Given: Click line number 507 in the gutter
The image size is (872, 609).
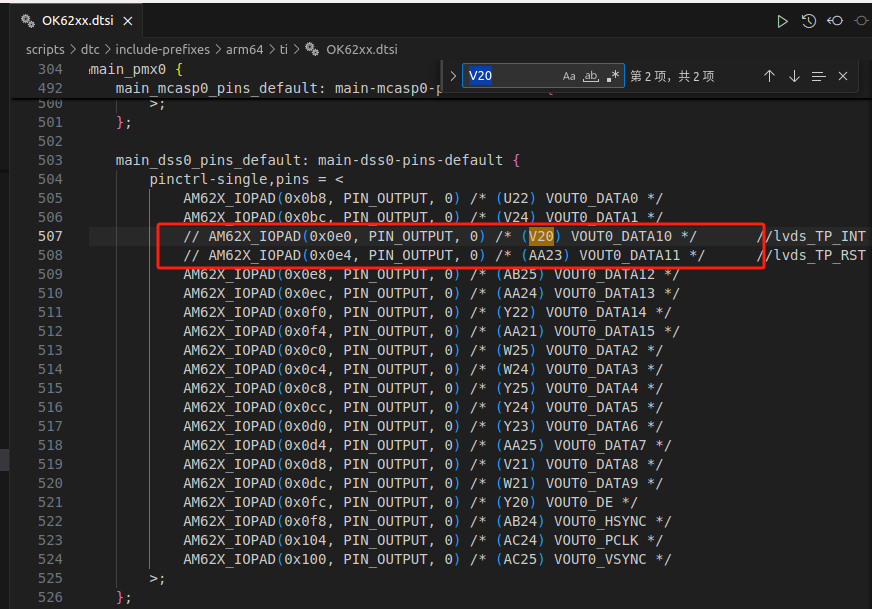Looking at the screenshot, I should pyautogui.click(x=51, y=236).
